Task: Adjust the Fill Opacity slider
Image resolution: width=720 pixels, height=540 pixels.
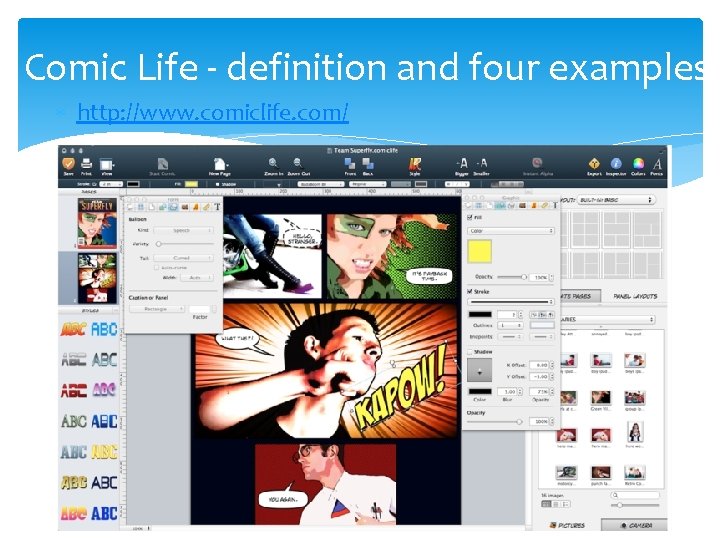Action: [512, 277]
